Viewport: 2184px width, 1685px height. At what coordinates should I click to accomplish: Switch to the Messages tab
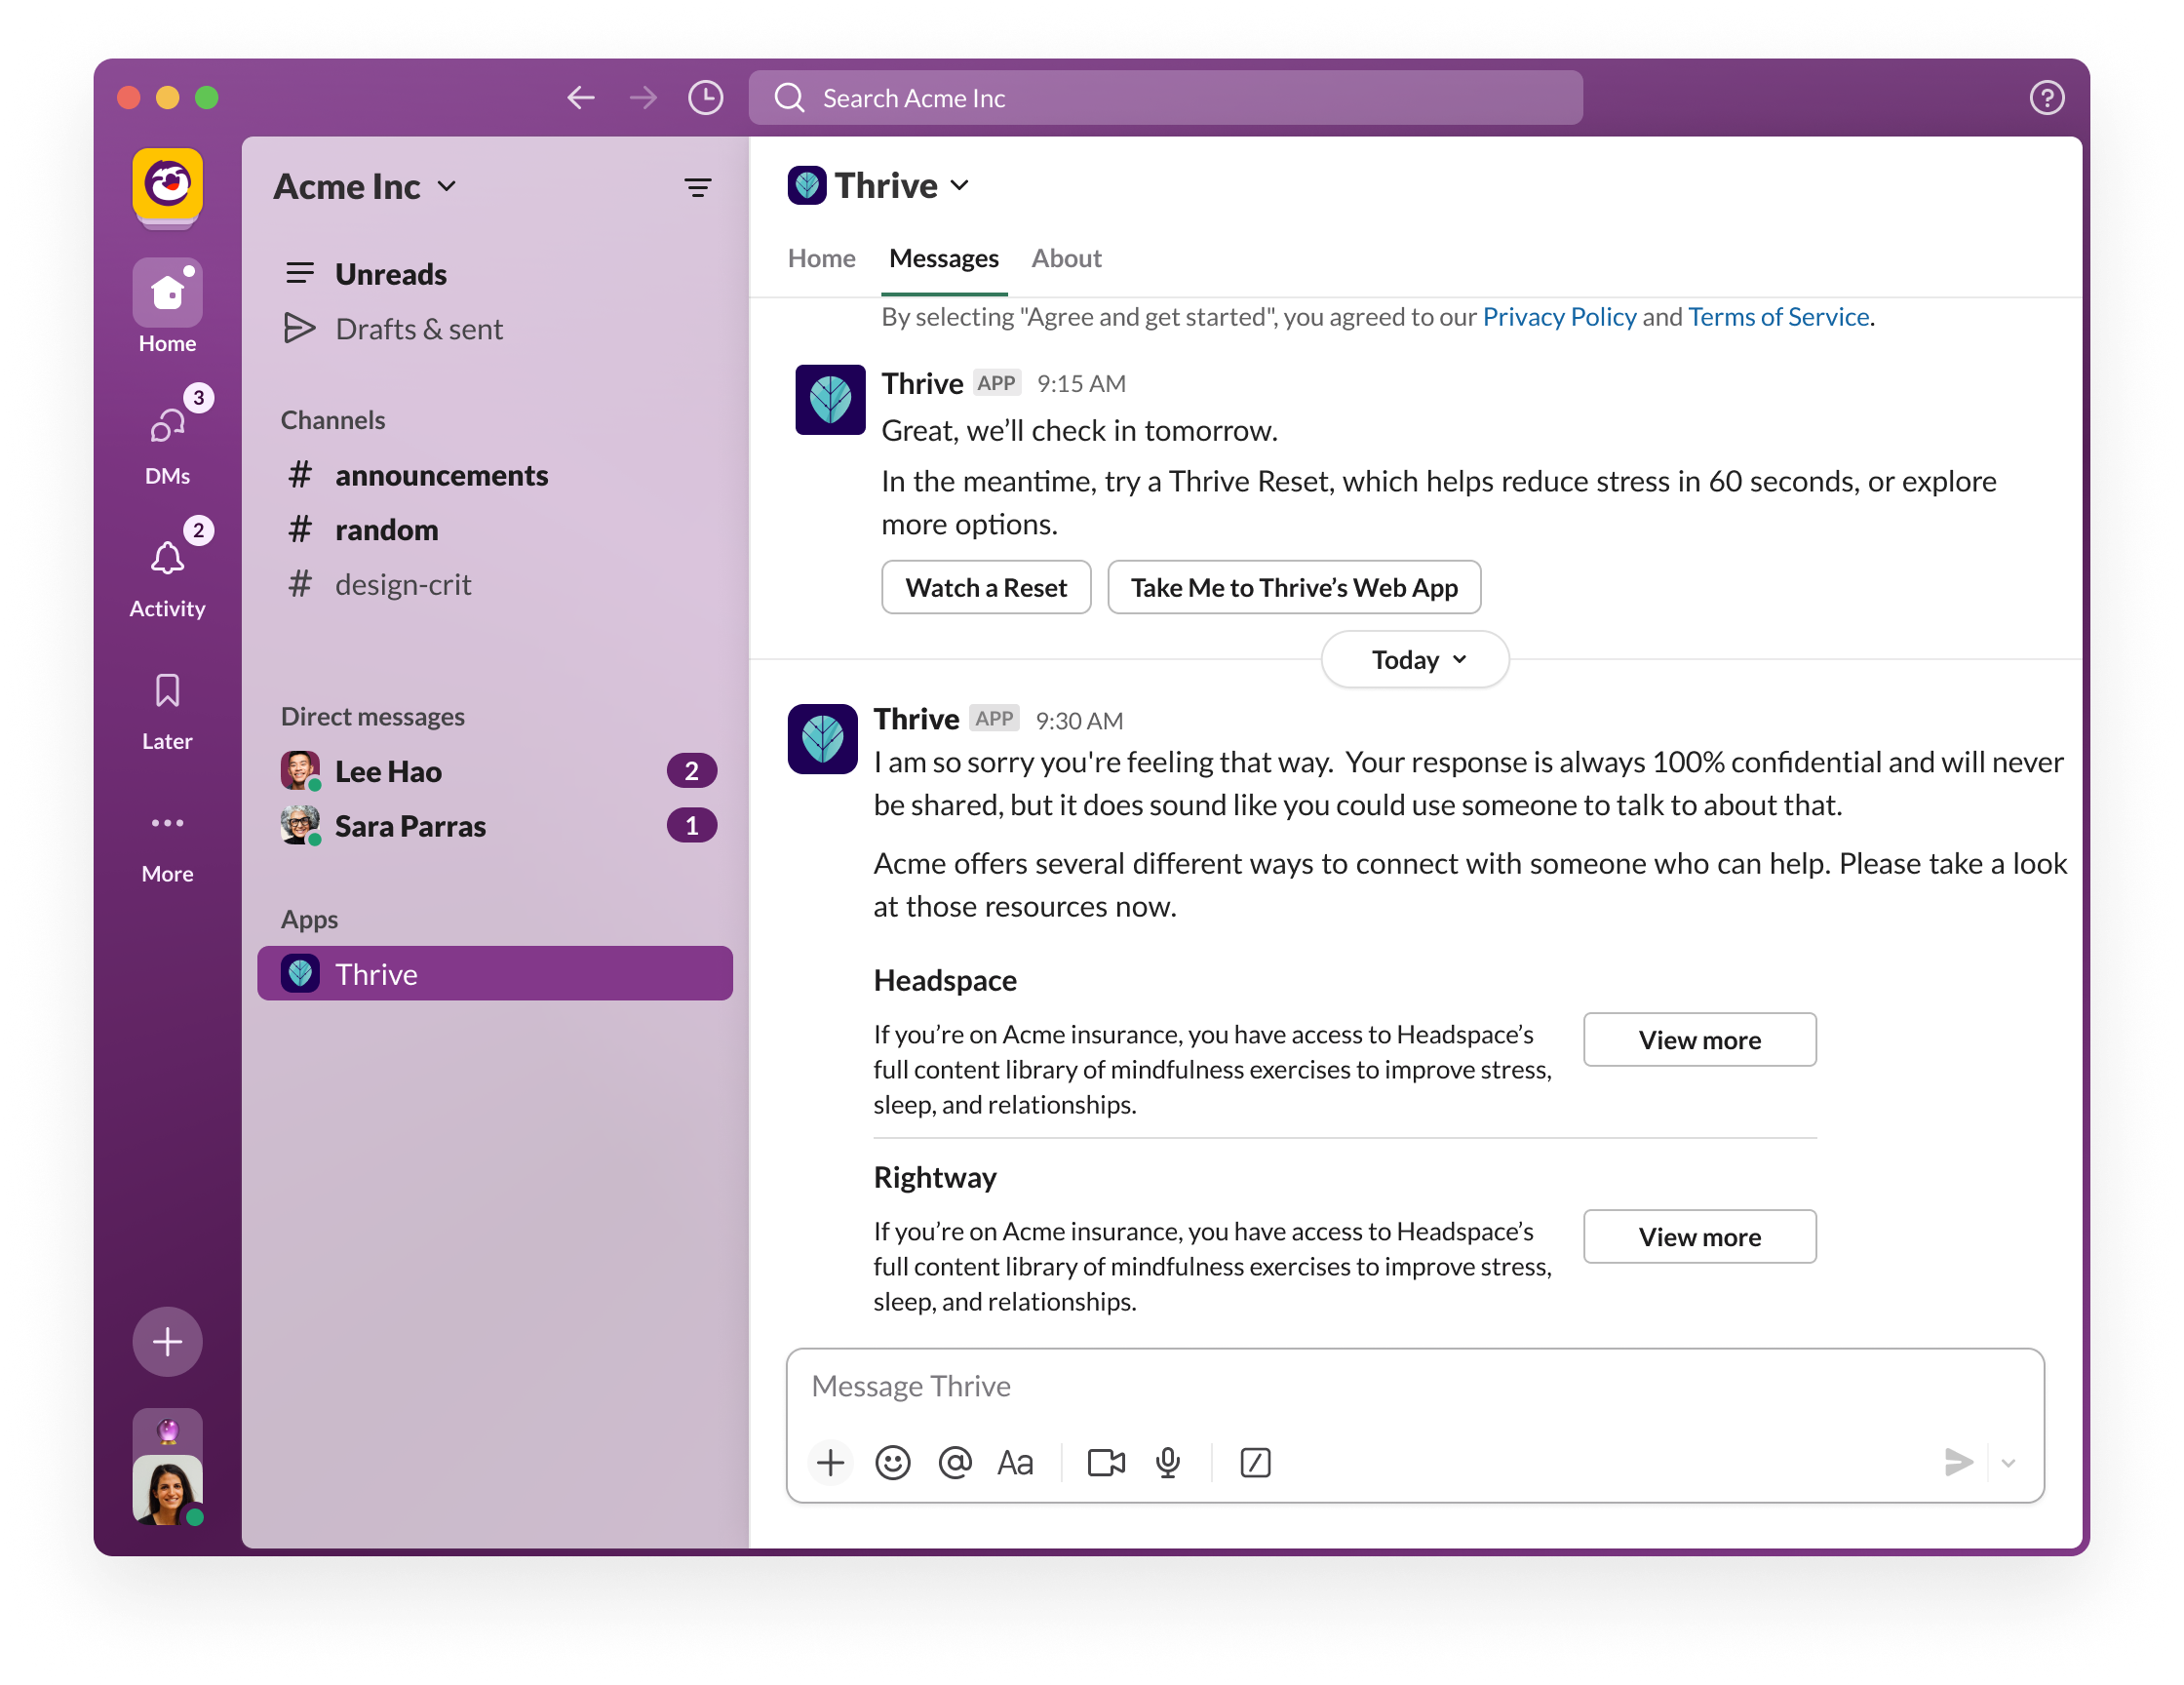point(944,259)
